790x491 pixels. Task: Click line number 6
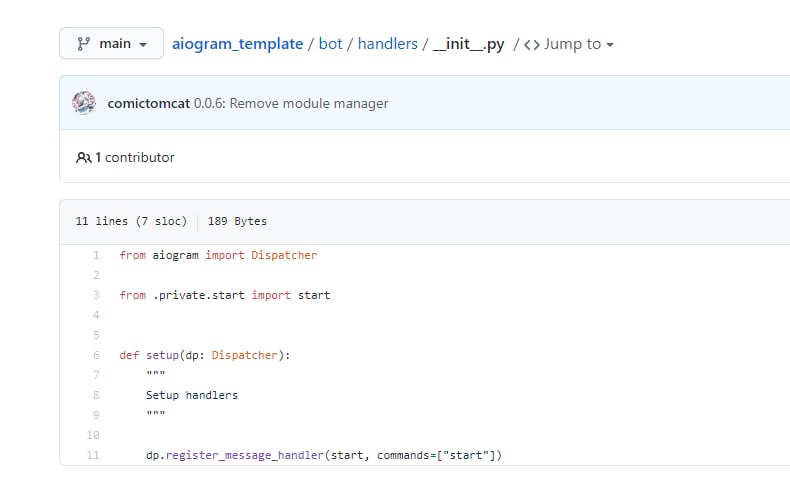pos(96,355)
